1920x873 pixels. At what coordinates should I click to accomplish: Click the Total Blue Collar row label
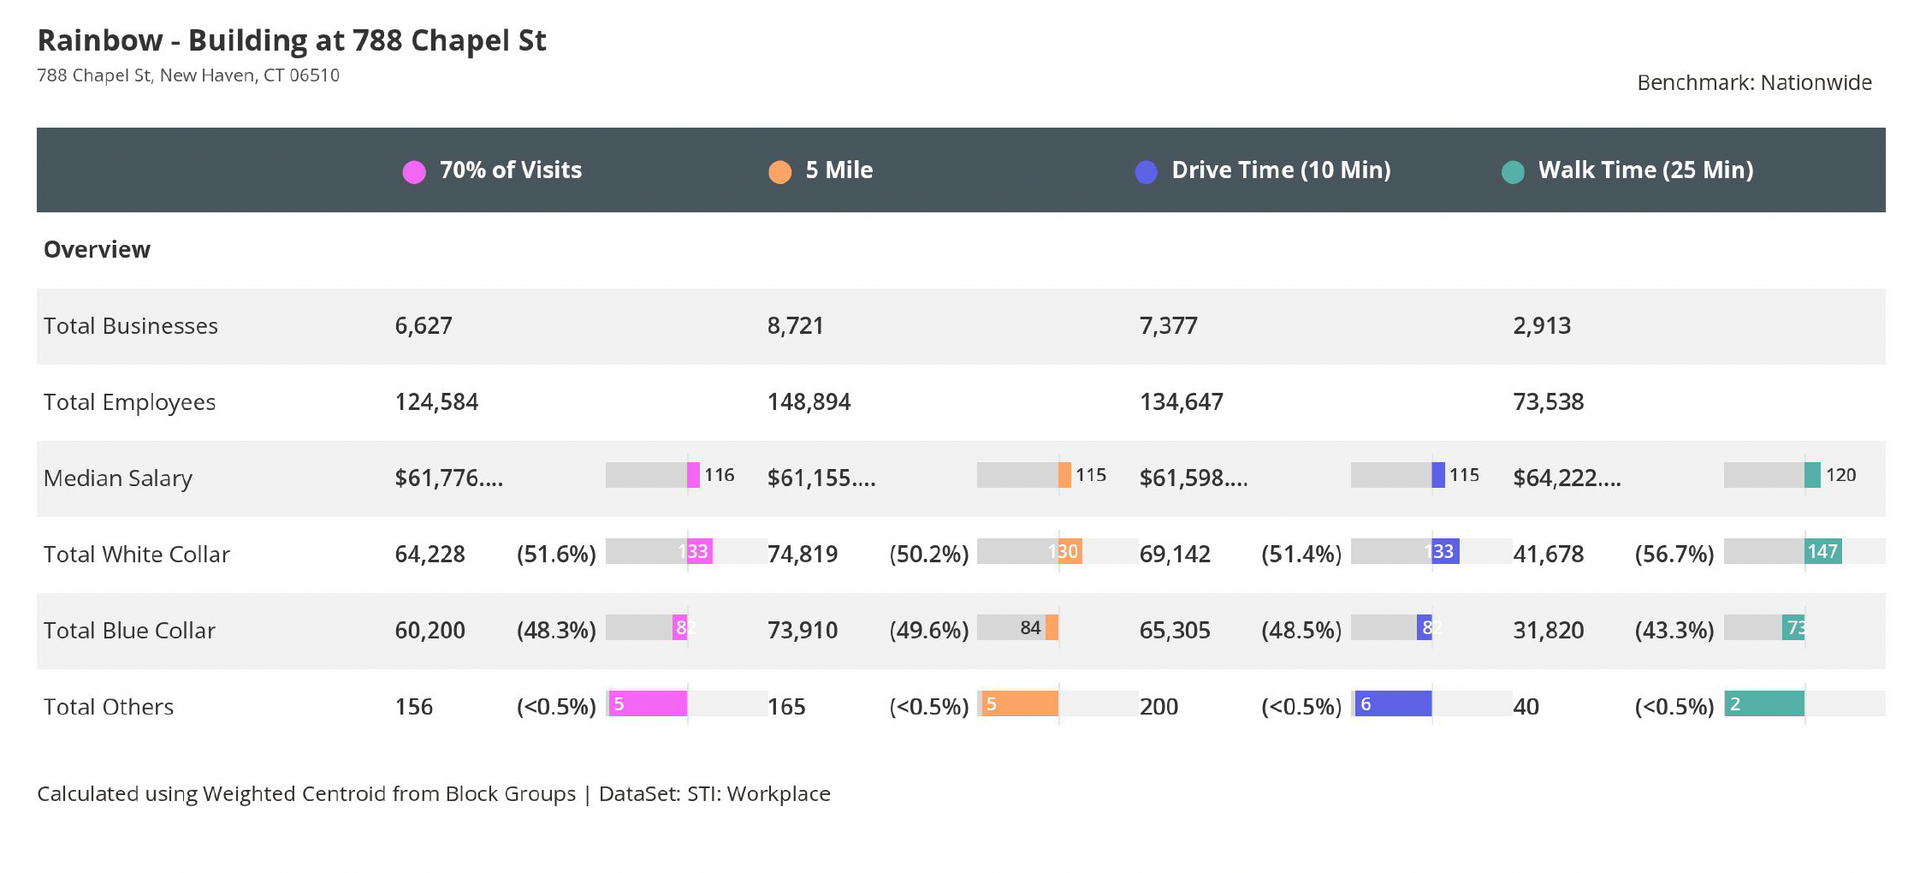pyautogui.click(x=130, y=631)
